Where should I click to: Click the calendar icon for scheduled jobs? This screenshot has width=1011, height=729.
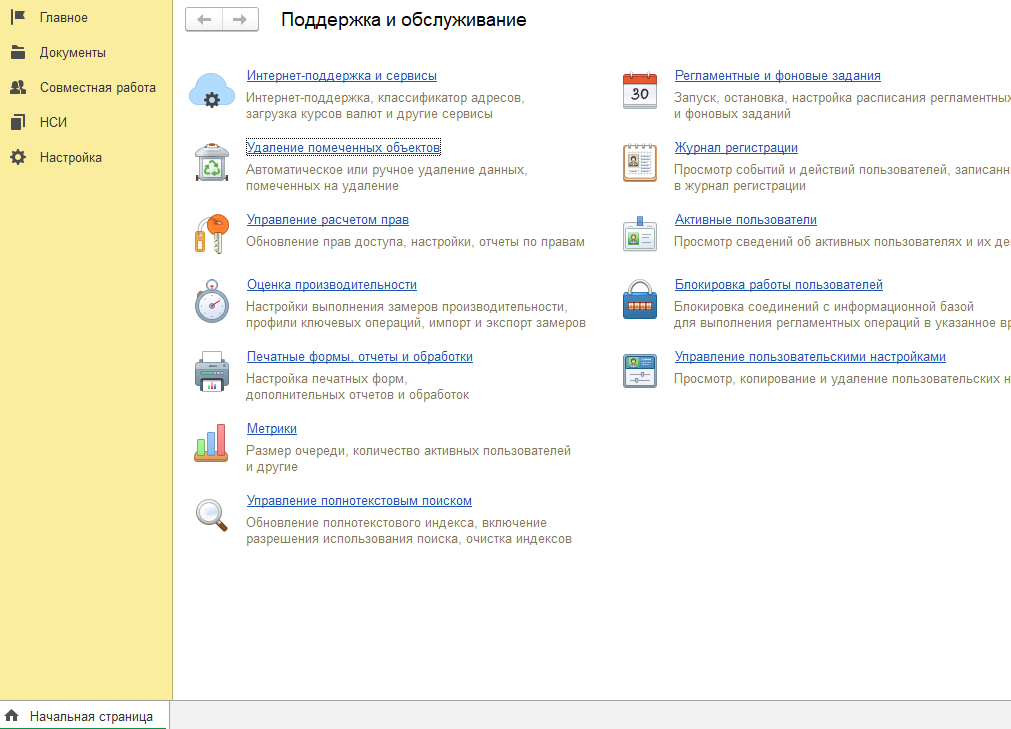coord(640,91)
